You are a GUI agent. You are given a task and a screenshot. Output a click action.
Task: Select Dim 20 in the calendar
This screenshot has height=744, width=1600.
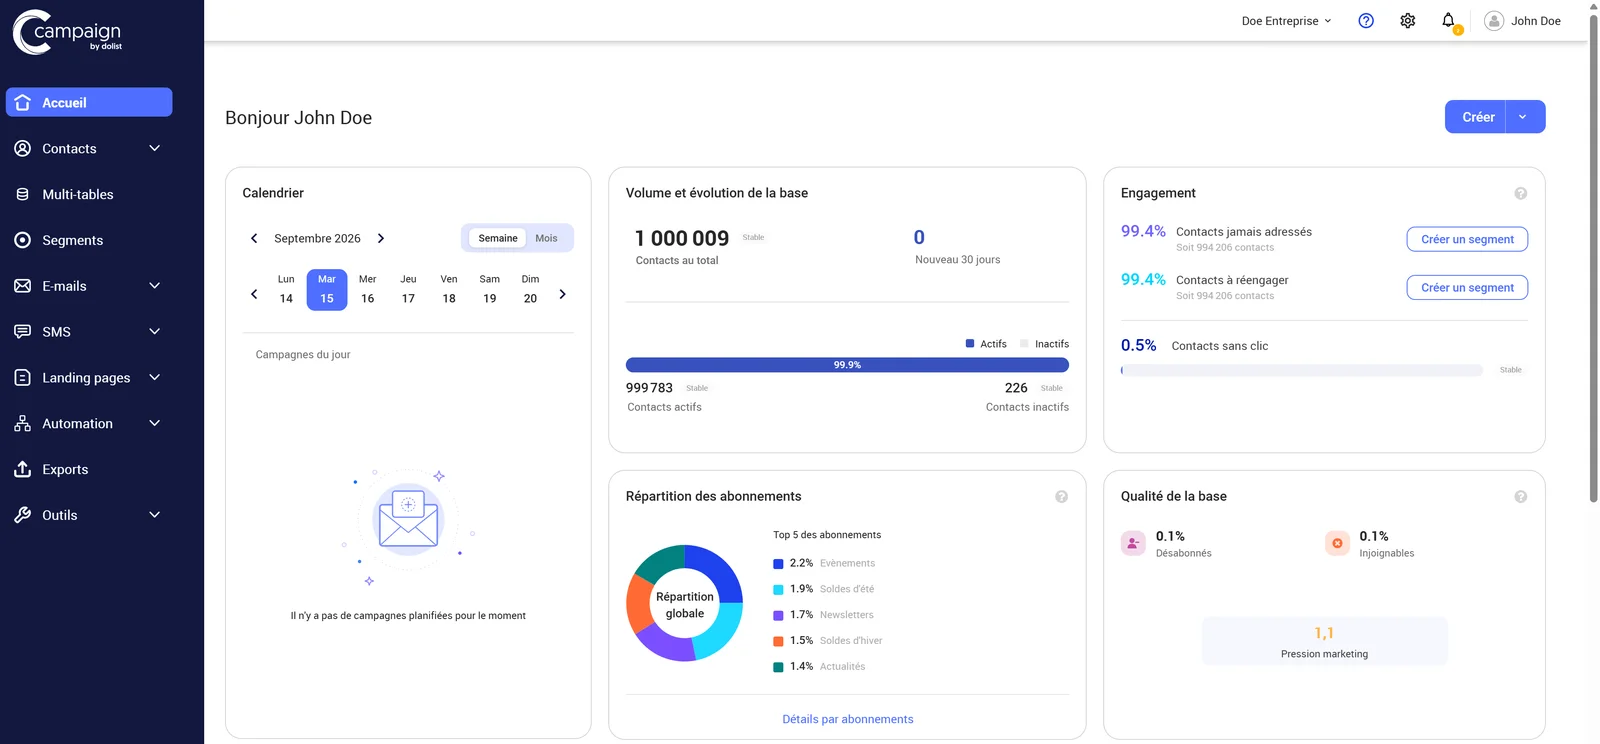point(530,289)
